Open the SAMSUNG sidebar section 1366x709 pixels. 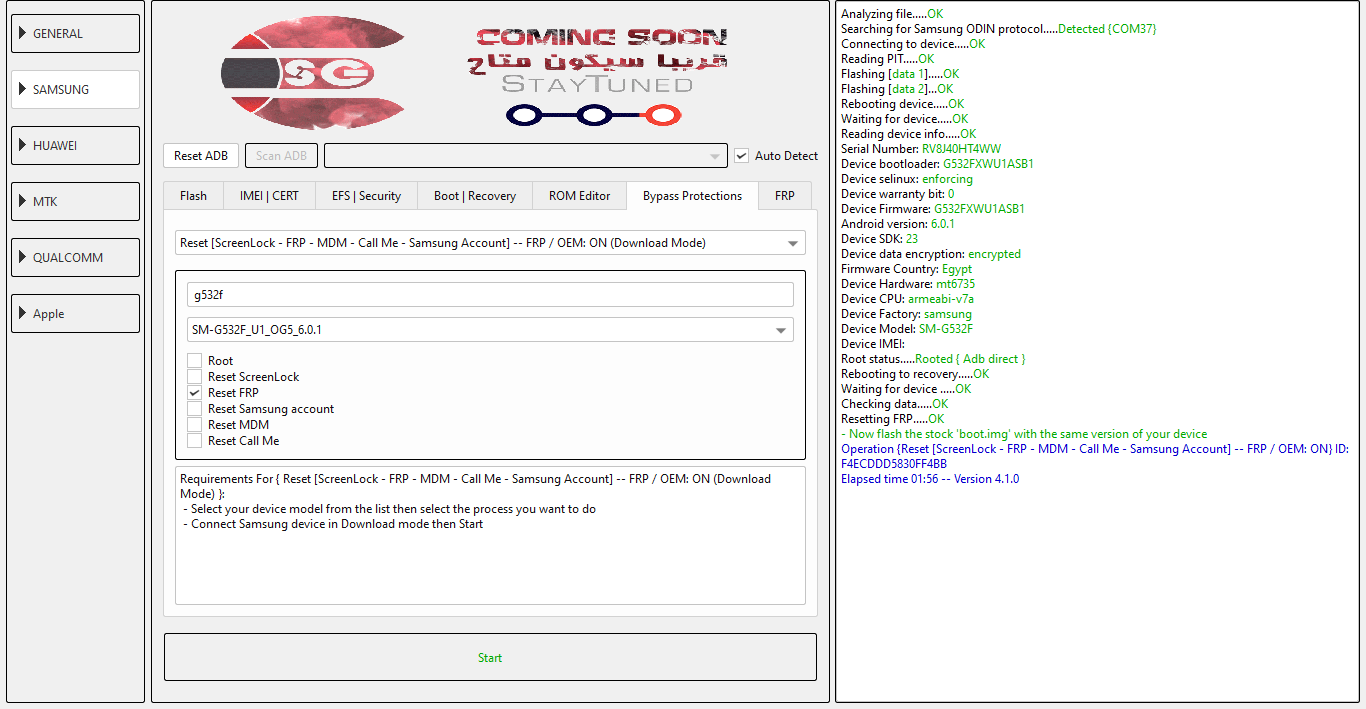(75, 89)
